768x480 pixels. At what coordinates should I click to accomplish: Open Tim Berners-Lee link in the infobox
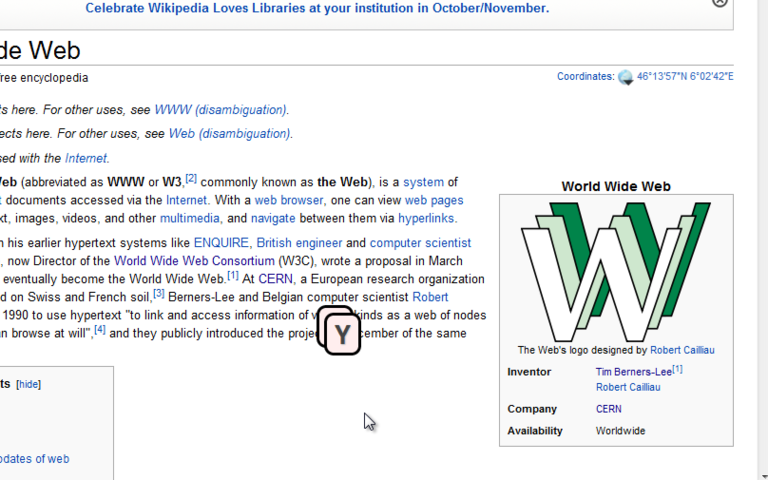633,372
